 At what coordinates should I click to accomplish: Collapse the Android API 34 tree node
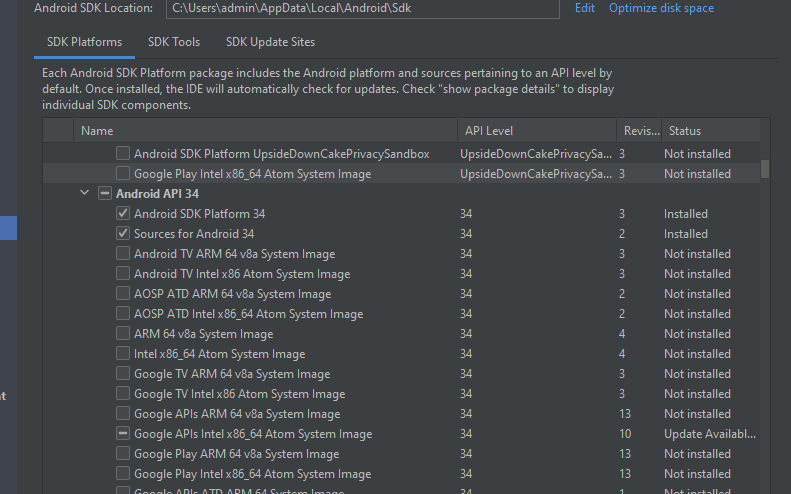click(x=85, y=194)
